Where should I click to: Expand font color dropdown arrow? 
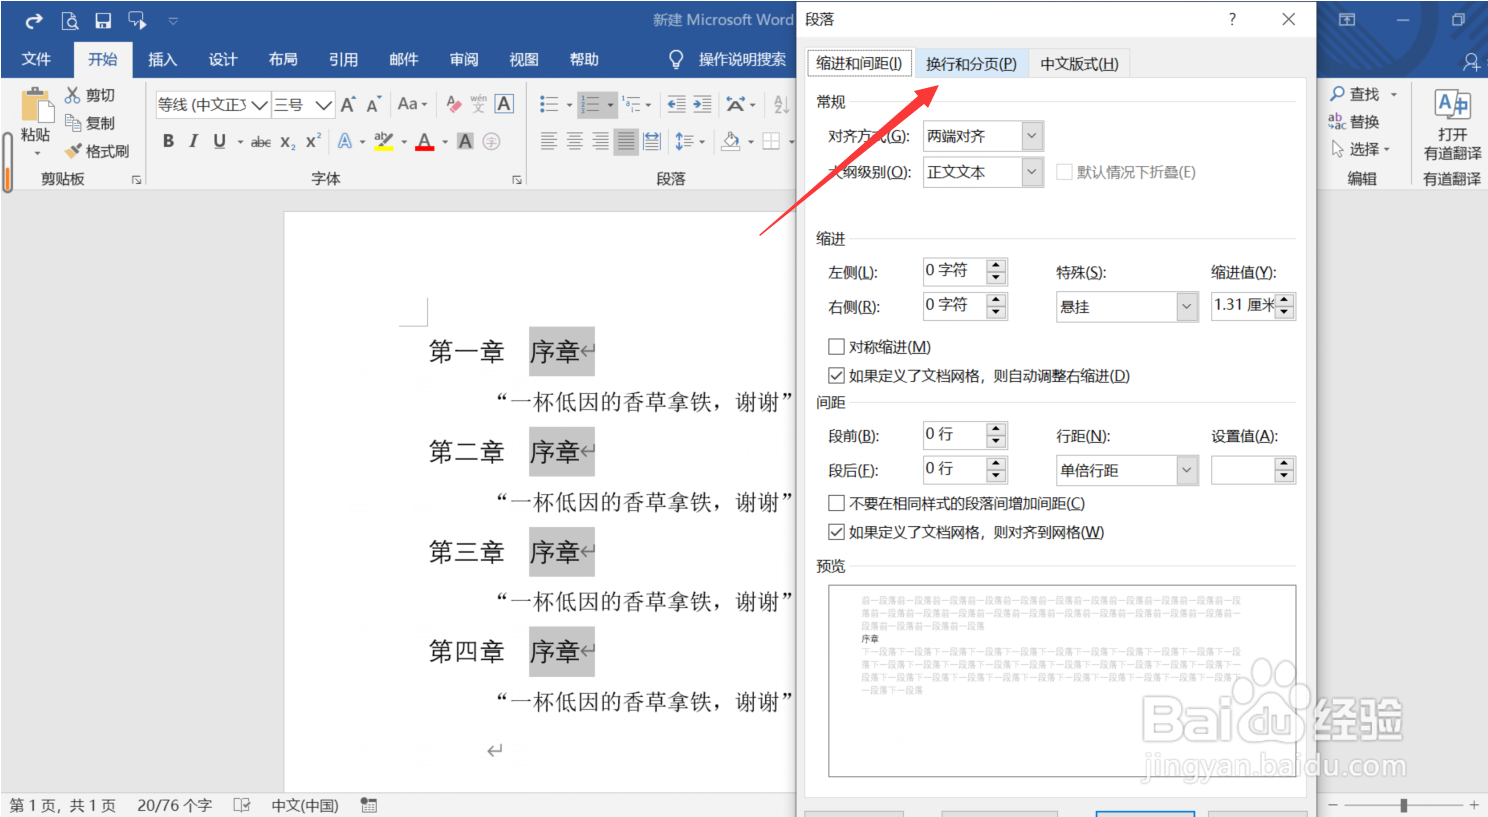click(445, 142)
